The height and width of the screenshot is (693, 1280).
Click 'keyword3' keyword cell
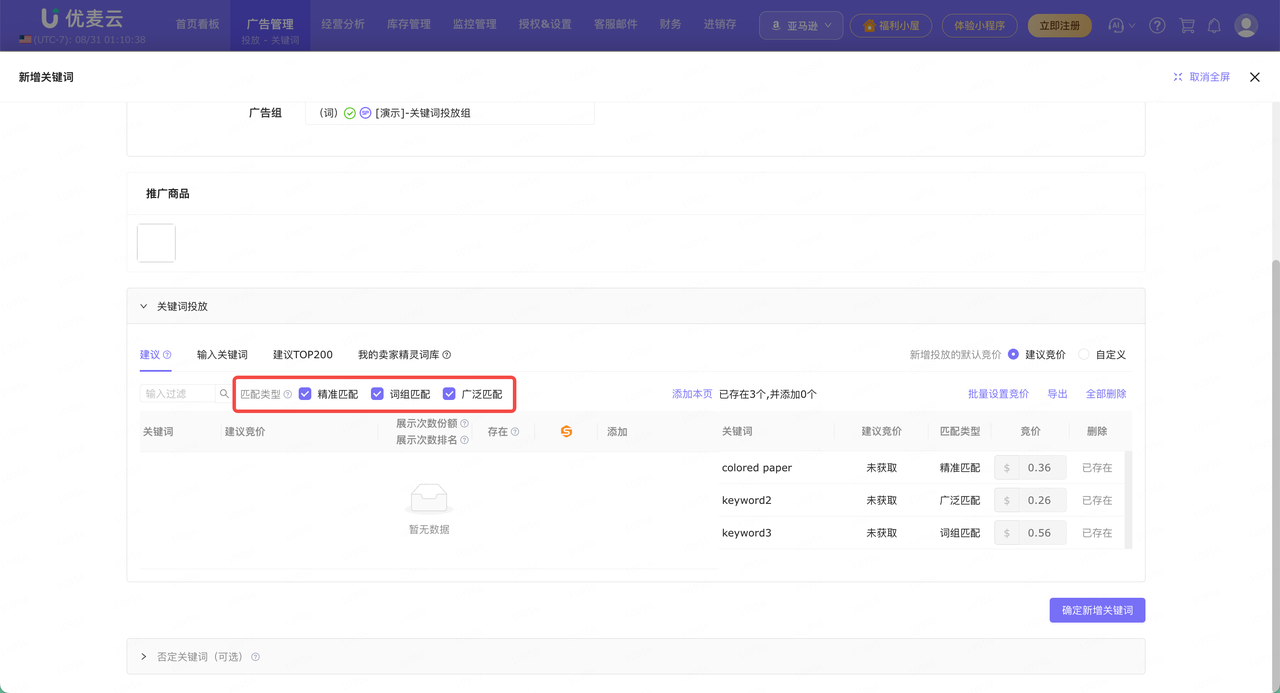pyautogui.click(x=747, y=533)
